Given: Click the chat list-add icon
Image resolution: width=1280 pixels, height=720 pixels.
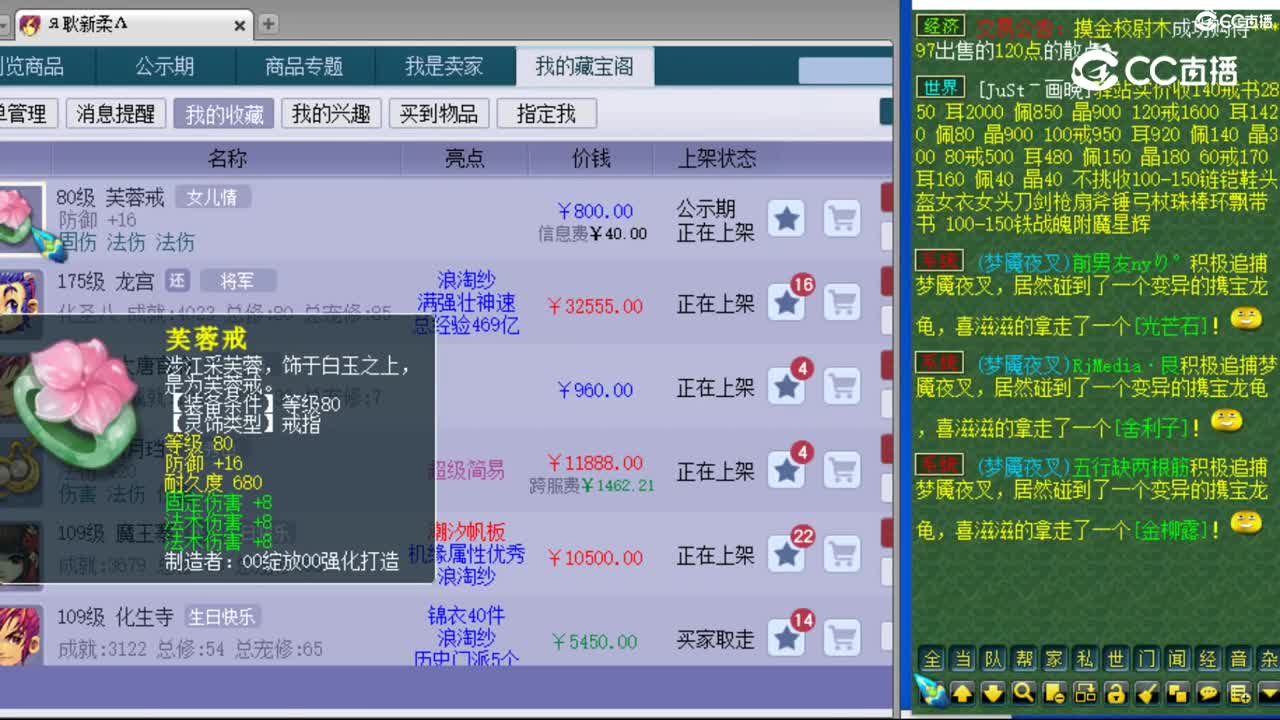Looking at the screenshot, I should click(x=1239, y=692).
